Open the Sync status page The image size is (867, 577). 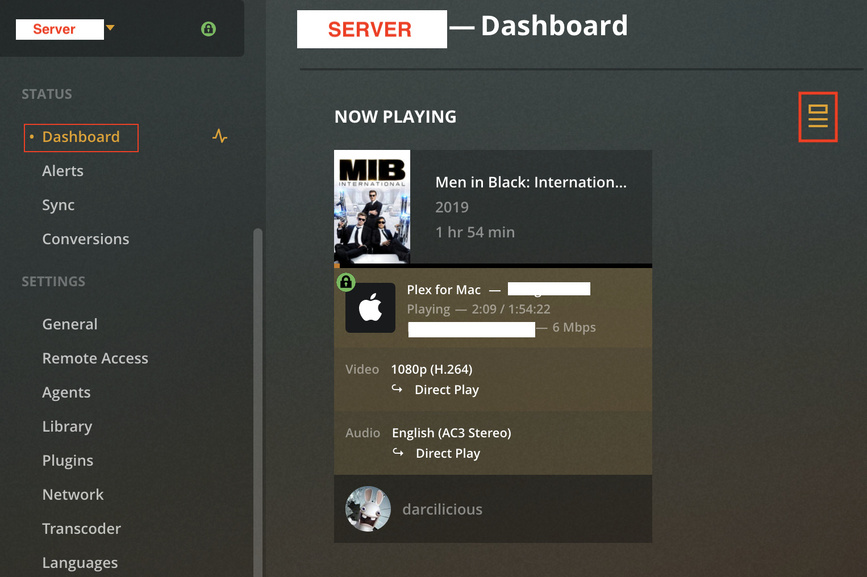[x=58, y=205]
